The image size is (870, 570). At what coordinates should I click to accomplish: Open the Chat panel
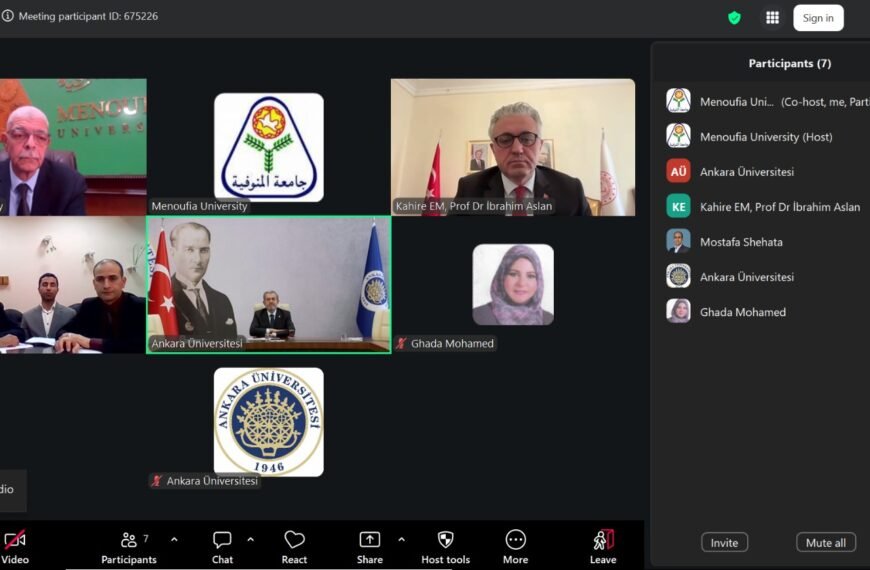(222, 547)
